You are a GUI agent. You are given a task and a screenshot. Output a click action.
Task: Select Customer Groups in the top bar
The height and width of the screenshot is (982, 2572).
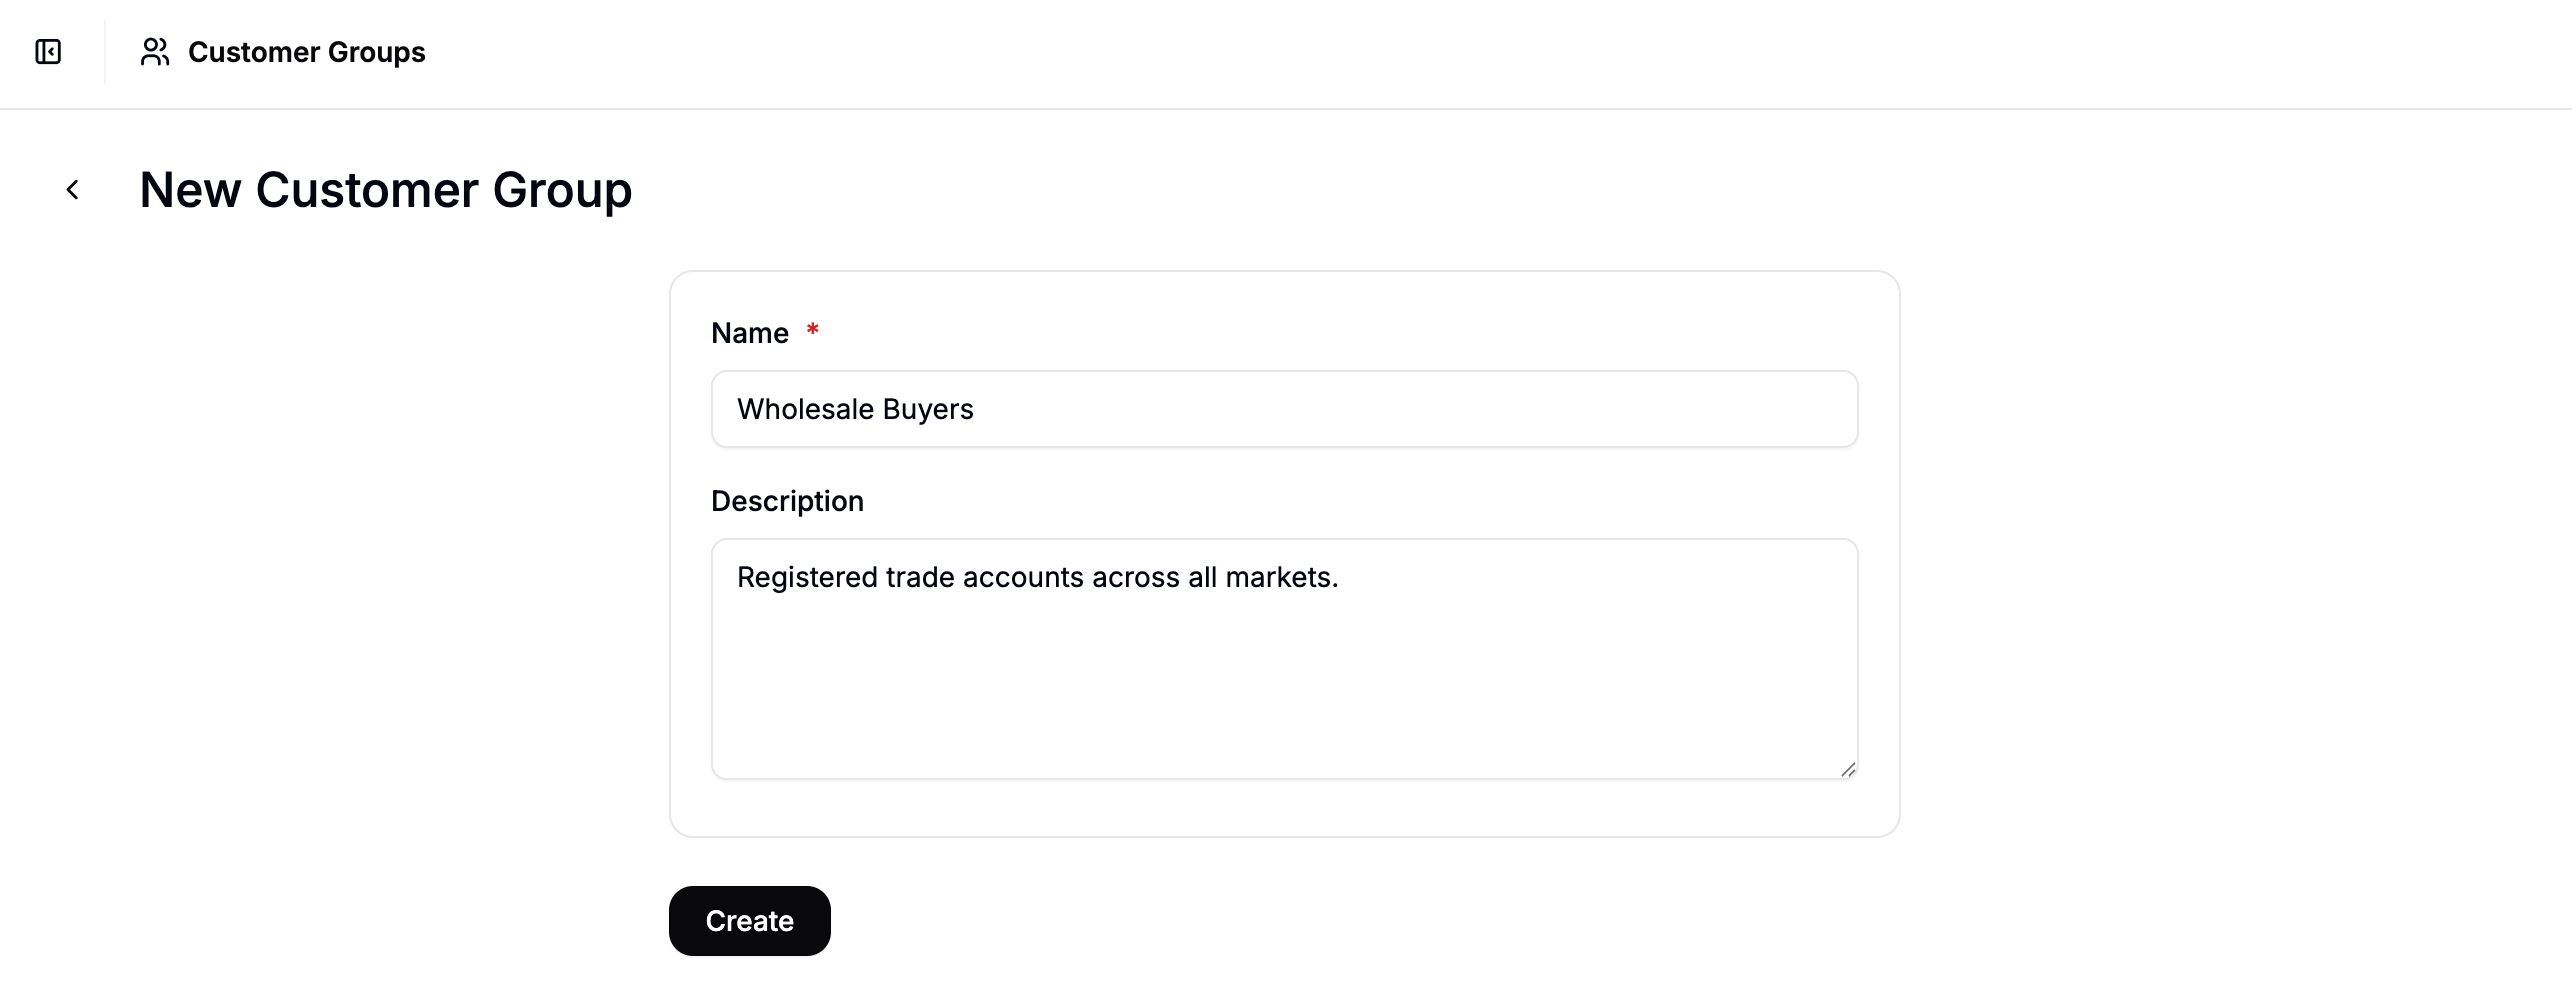(306, 52)
